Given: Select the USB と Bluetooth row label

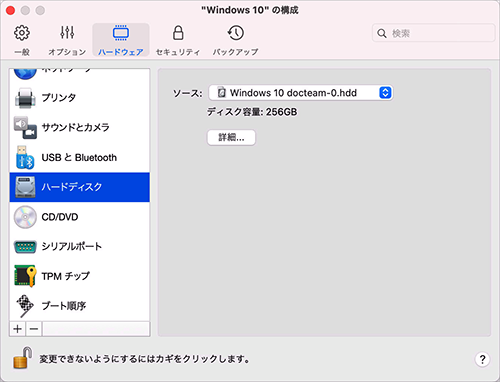Looking at the screenshot, I should pos(79,157).
